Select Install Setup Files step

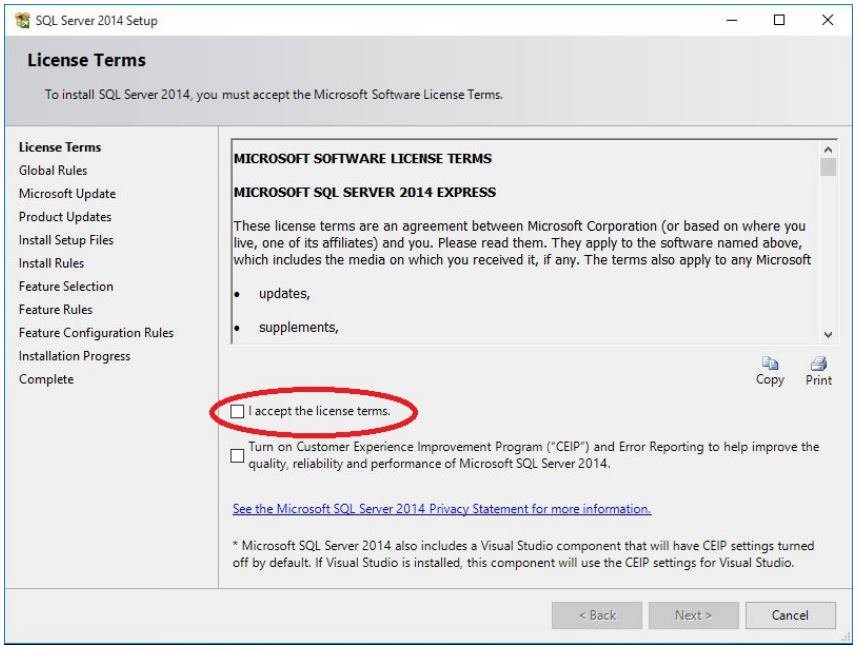click(66, 240)
